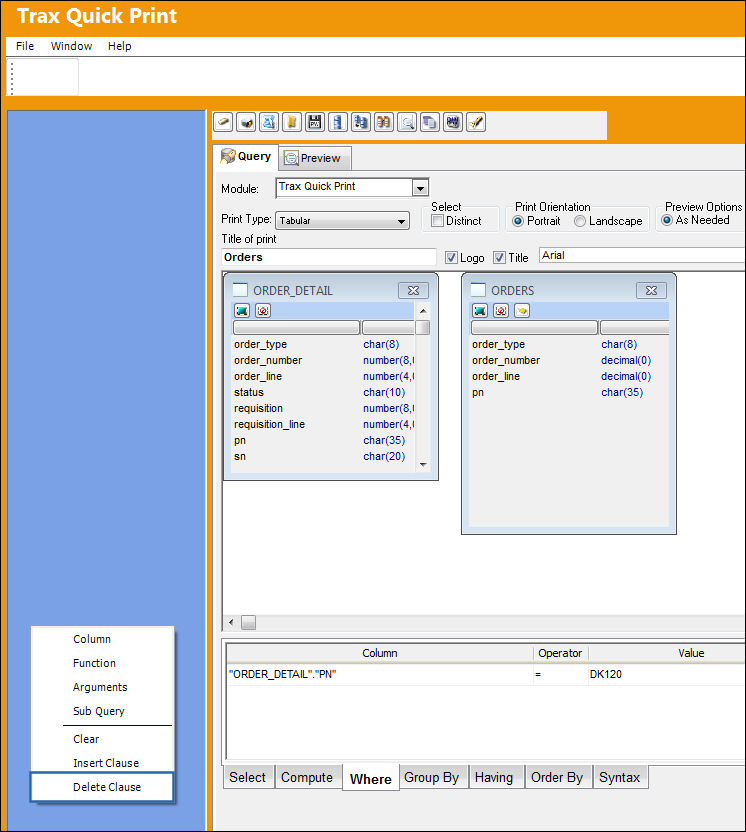Open the Syntax tab
Screen dimensions: 746x832
(620, 777)
